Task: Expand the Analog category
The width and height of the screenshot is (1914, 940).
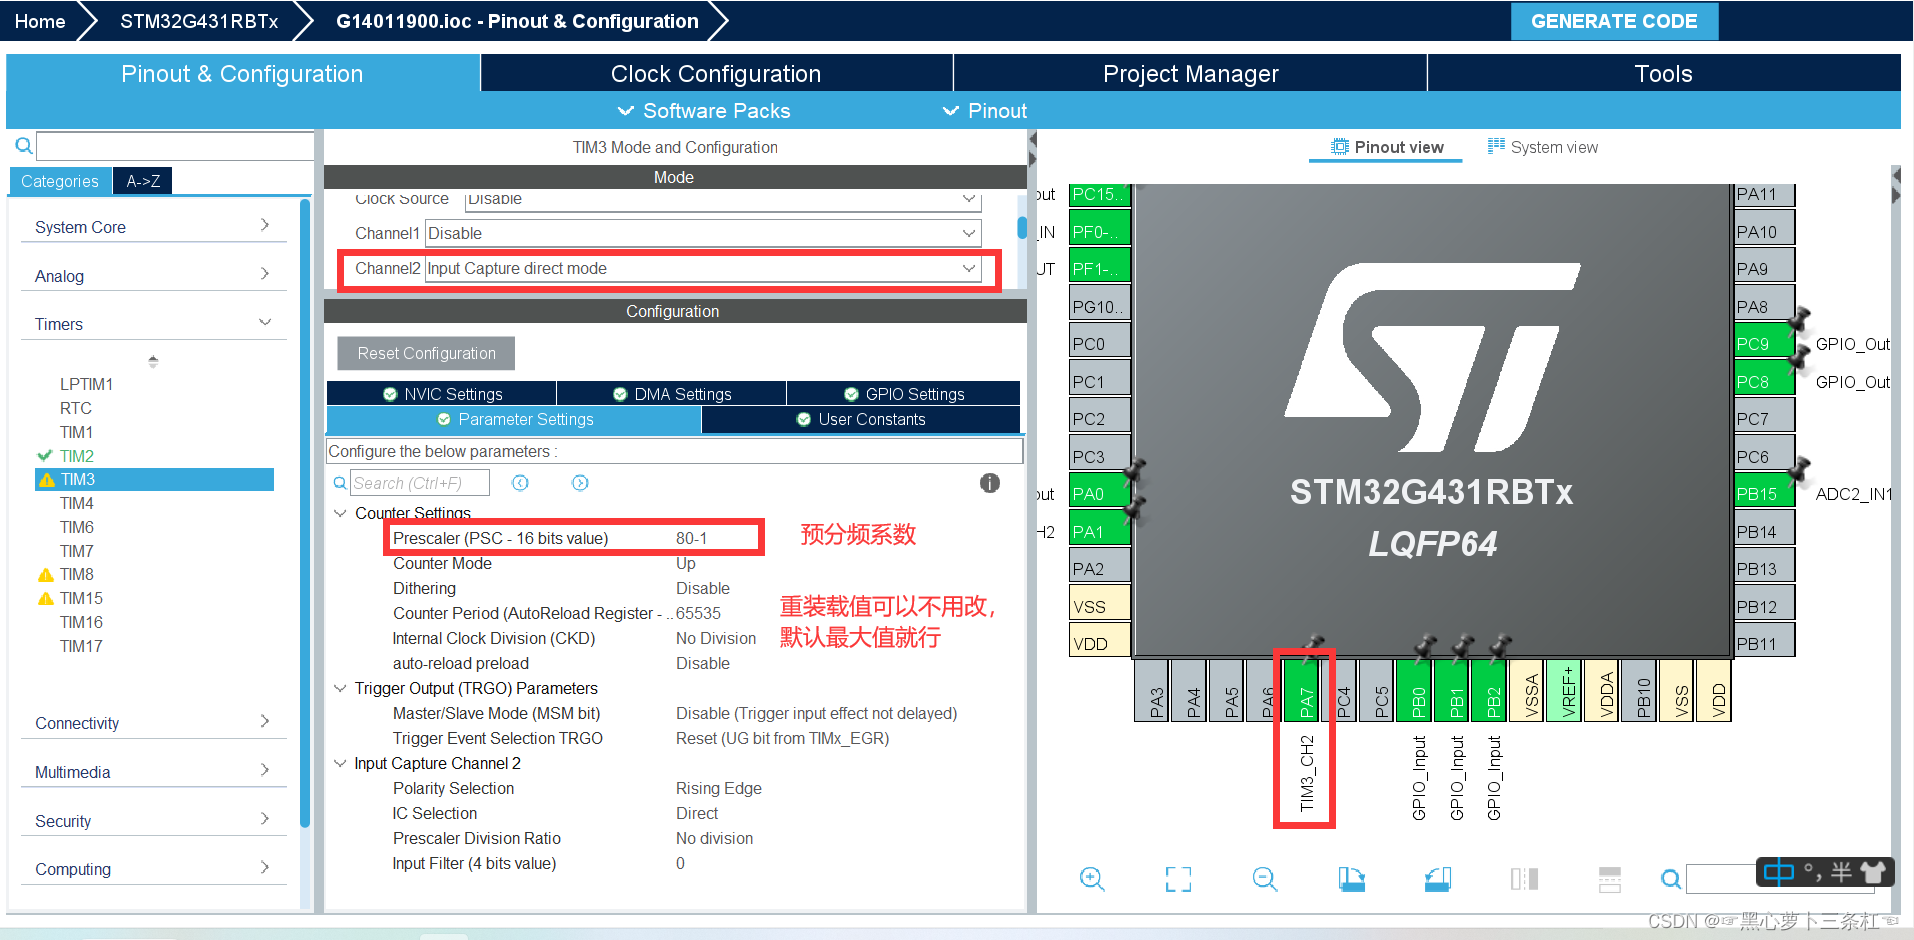Action: [x=153, y=276]
